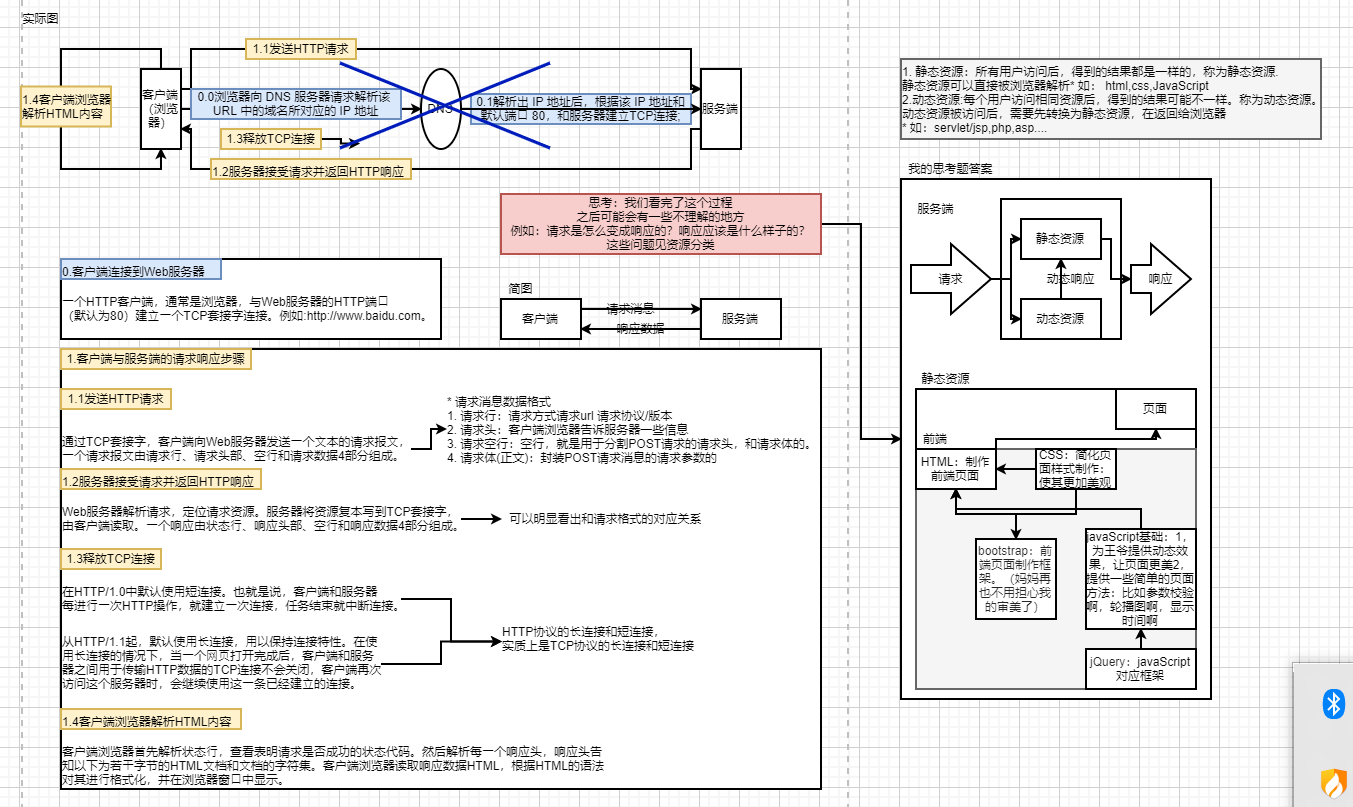Click the 实际图 text label at top left
This screenshot has width=1353, height=807.
coord(38,17)
